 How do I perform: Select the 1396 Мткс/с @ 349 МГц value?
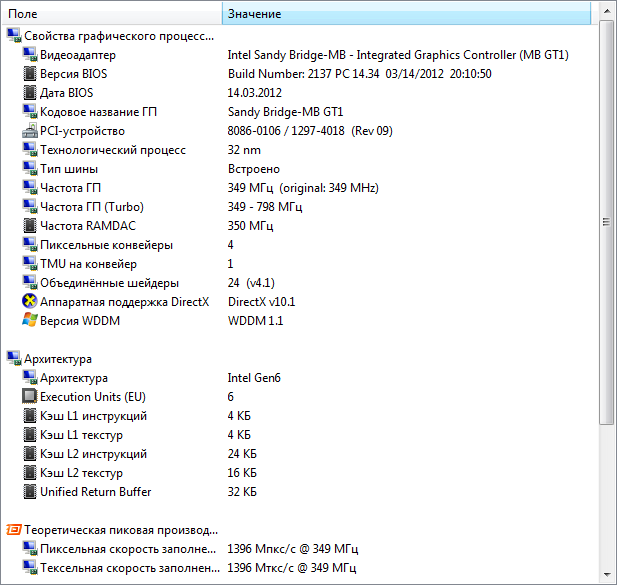click(x=292, y=567)
